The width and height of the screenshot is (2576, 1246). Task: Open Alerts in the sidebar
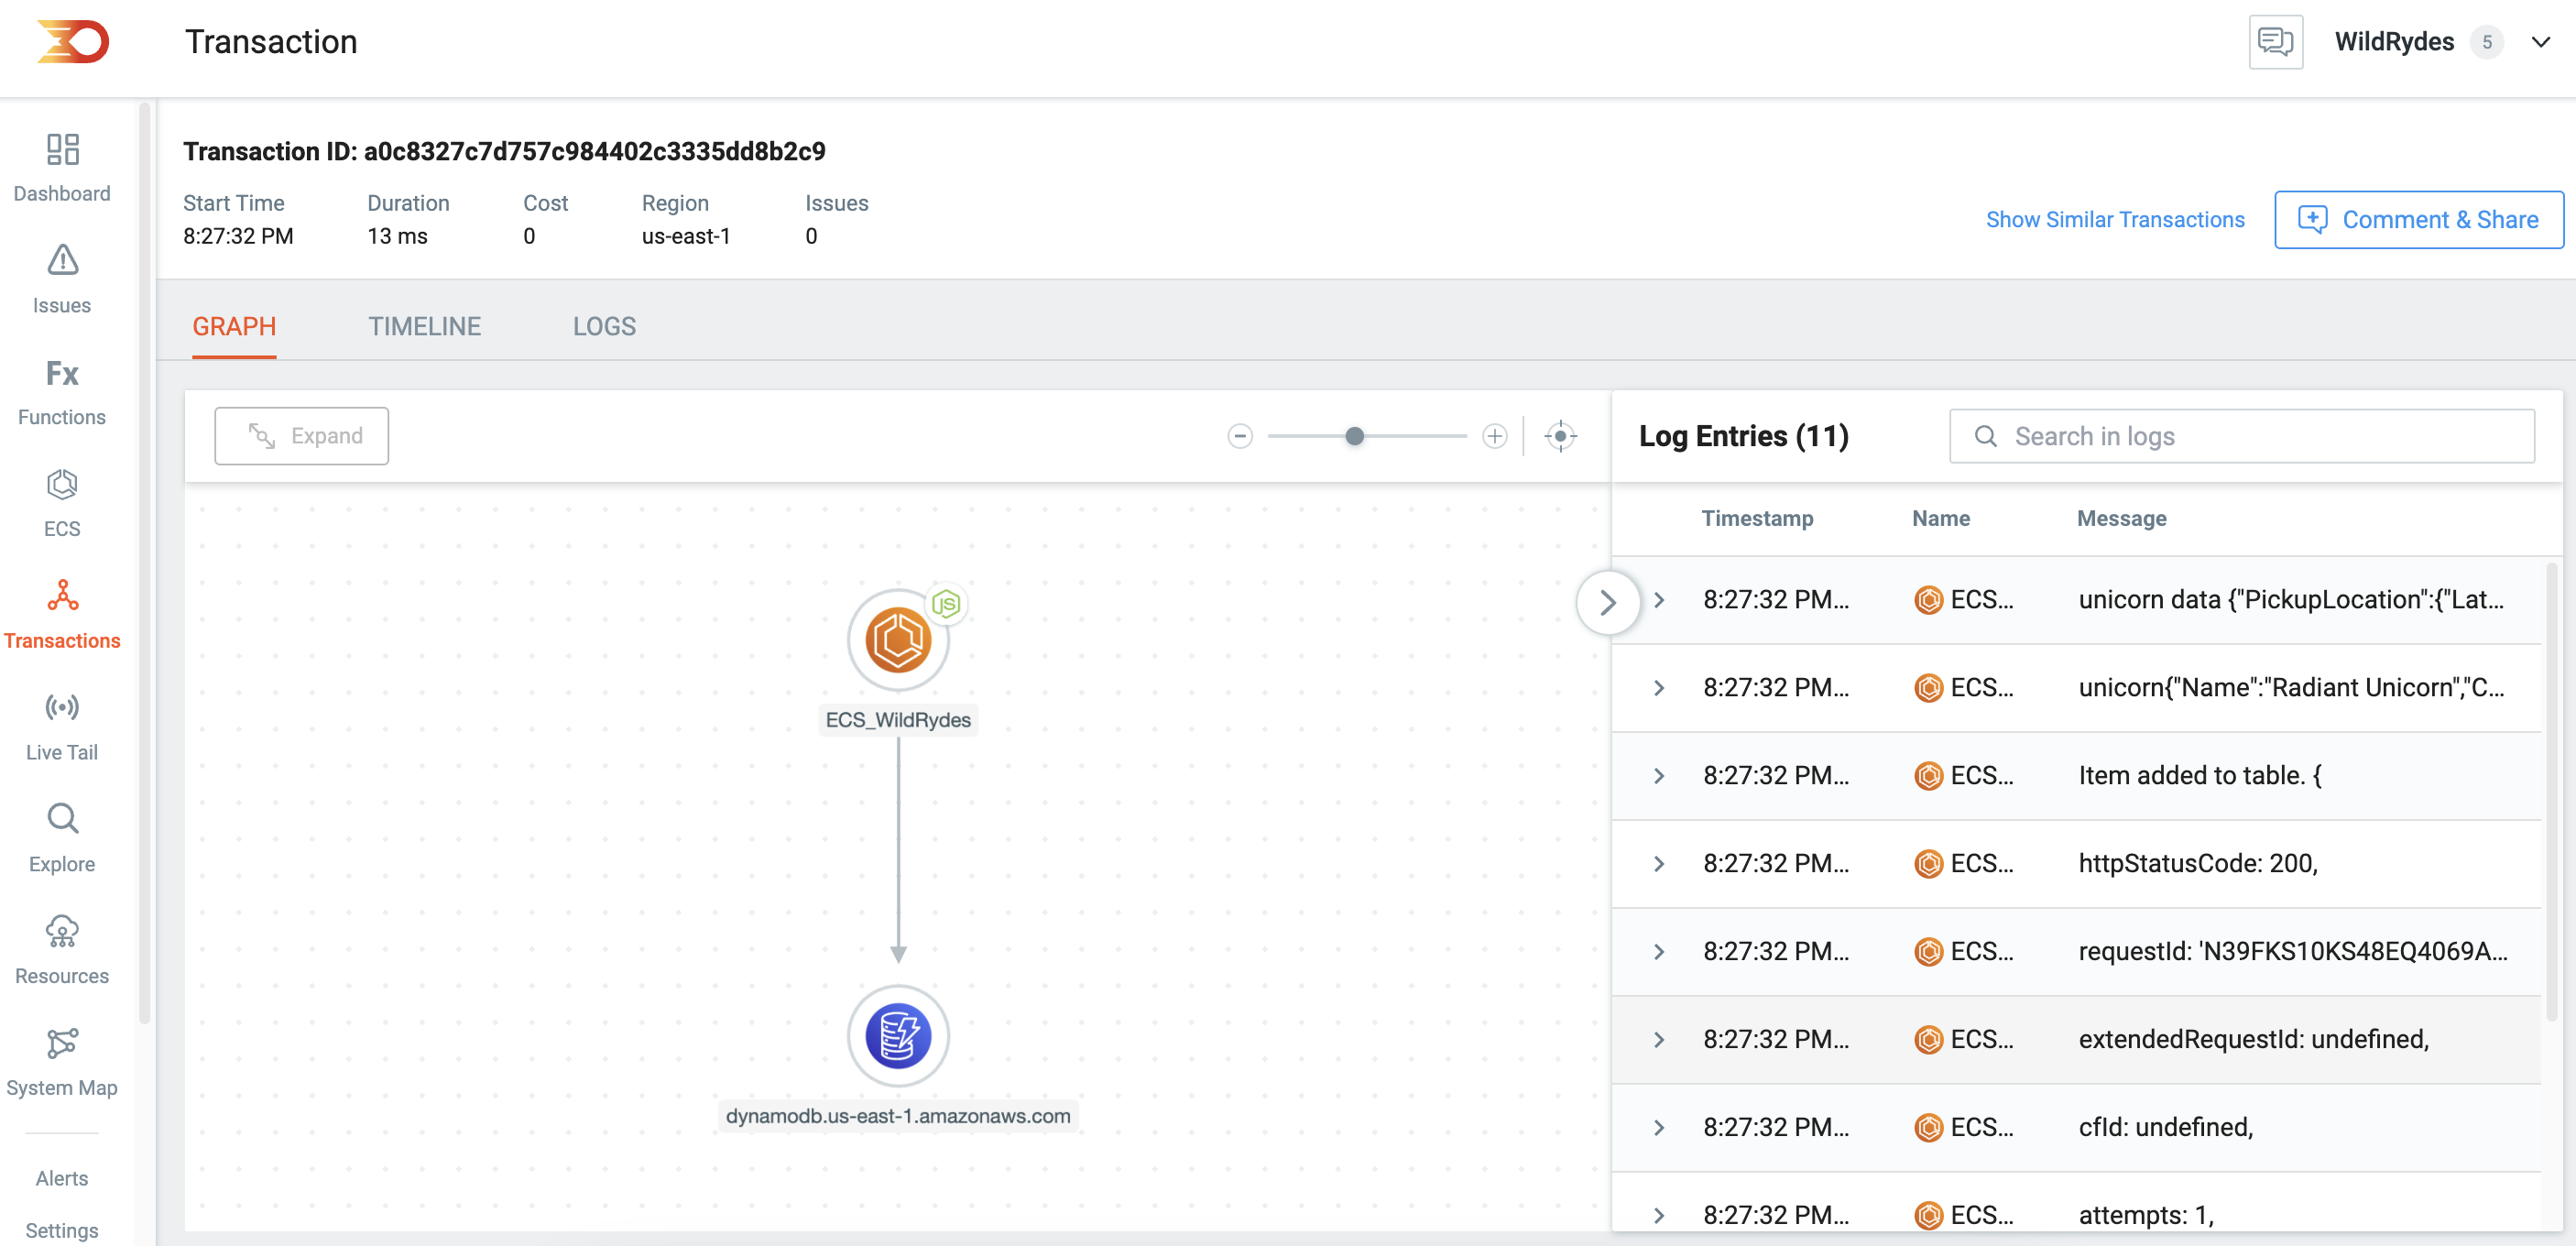coord(62,1179)
